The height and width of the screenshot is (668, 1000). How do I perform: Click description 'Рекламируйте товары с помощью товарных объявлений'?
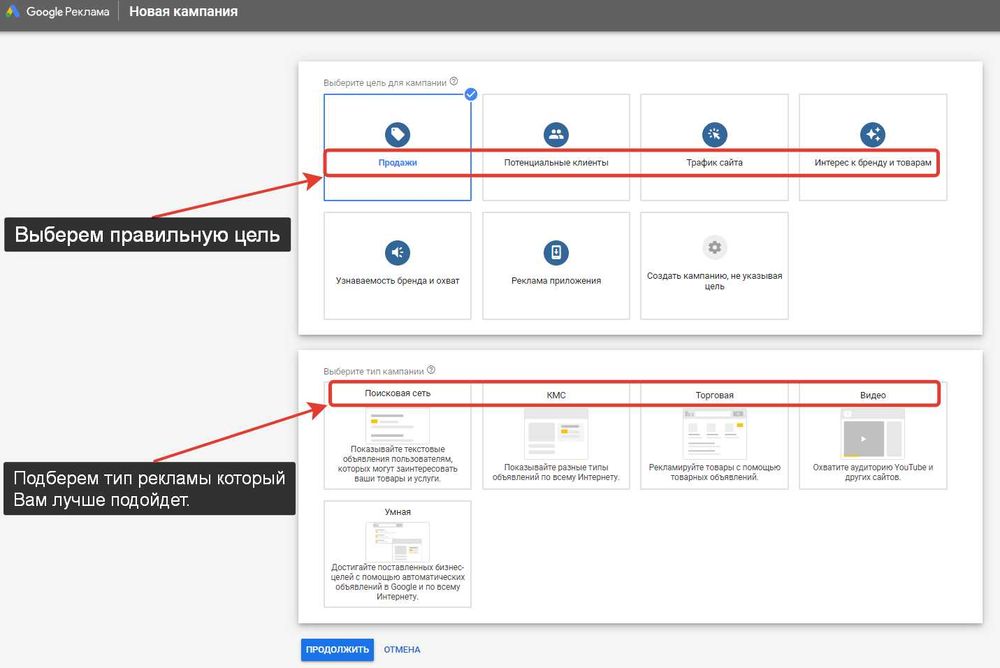point(714,472)
